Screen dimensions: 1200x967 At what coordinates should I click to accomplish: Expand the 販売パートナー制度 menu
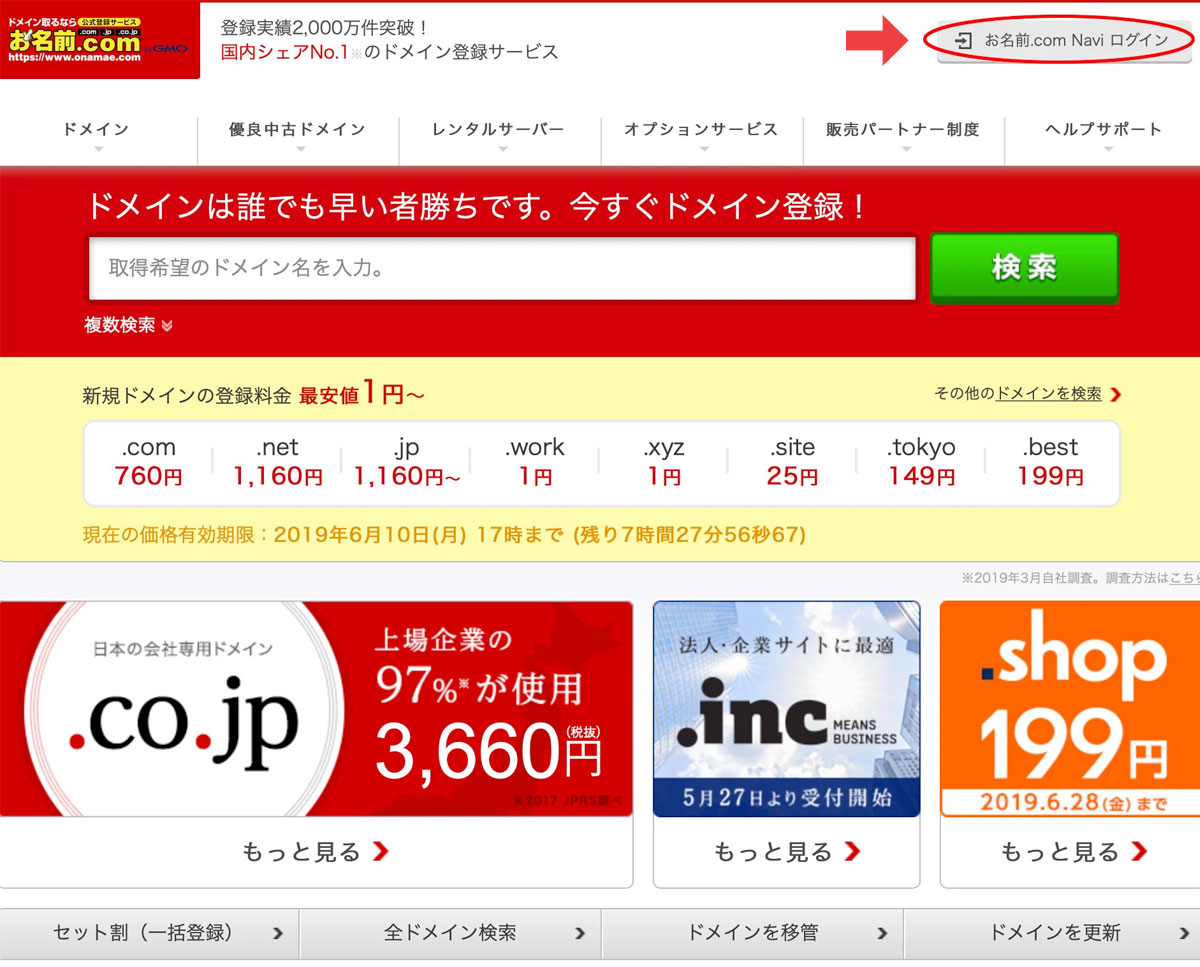point(903,136)
